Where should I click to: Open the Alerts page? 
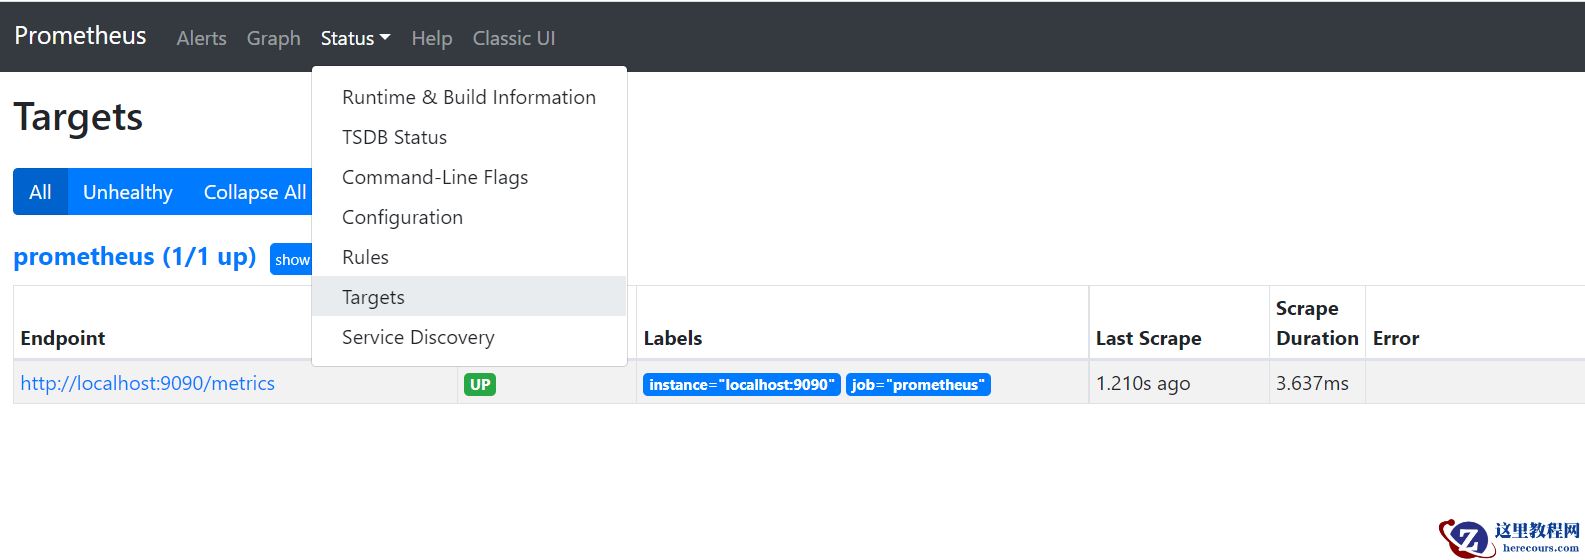[x=201, y=38]
